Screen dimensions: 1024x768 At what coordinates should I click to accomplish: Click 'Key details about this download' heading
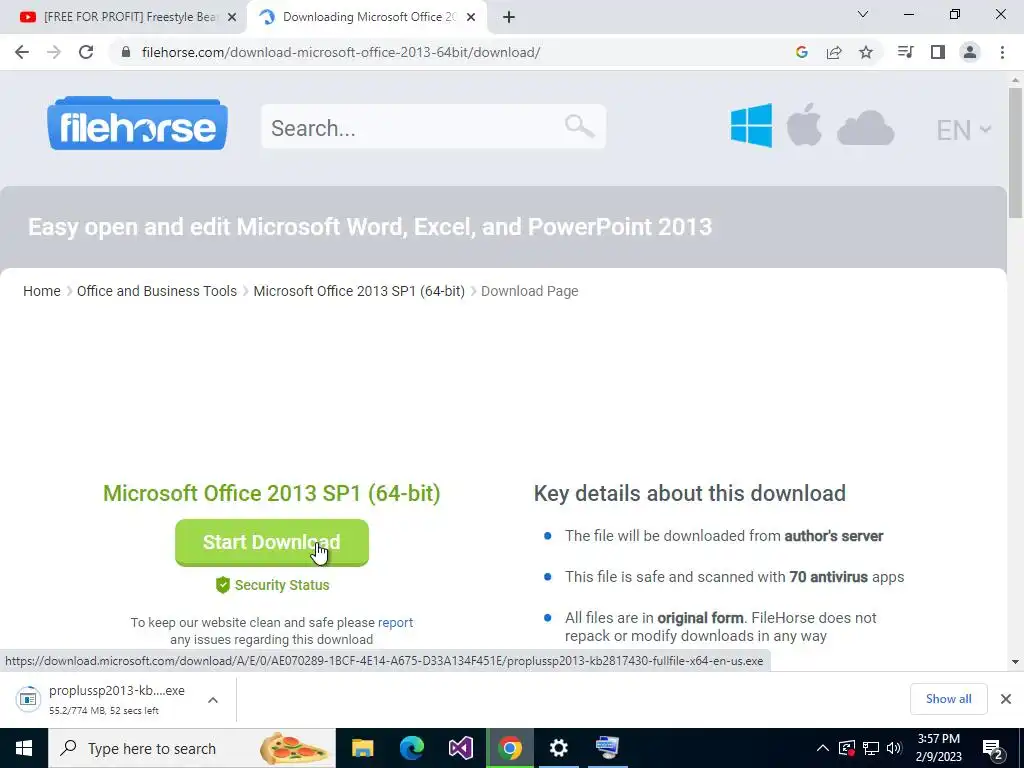(690, 494)
